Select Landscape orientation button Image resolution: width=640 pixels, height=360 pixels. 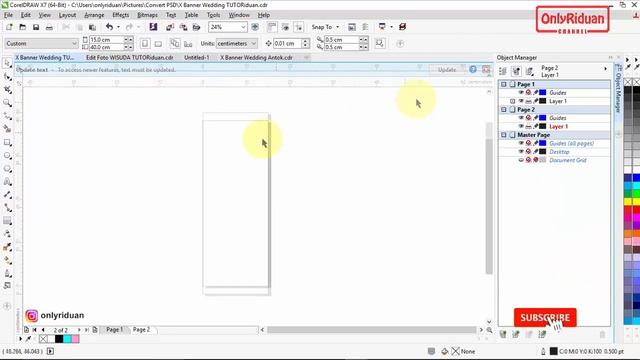point(158,43)
